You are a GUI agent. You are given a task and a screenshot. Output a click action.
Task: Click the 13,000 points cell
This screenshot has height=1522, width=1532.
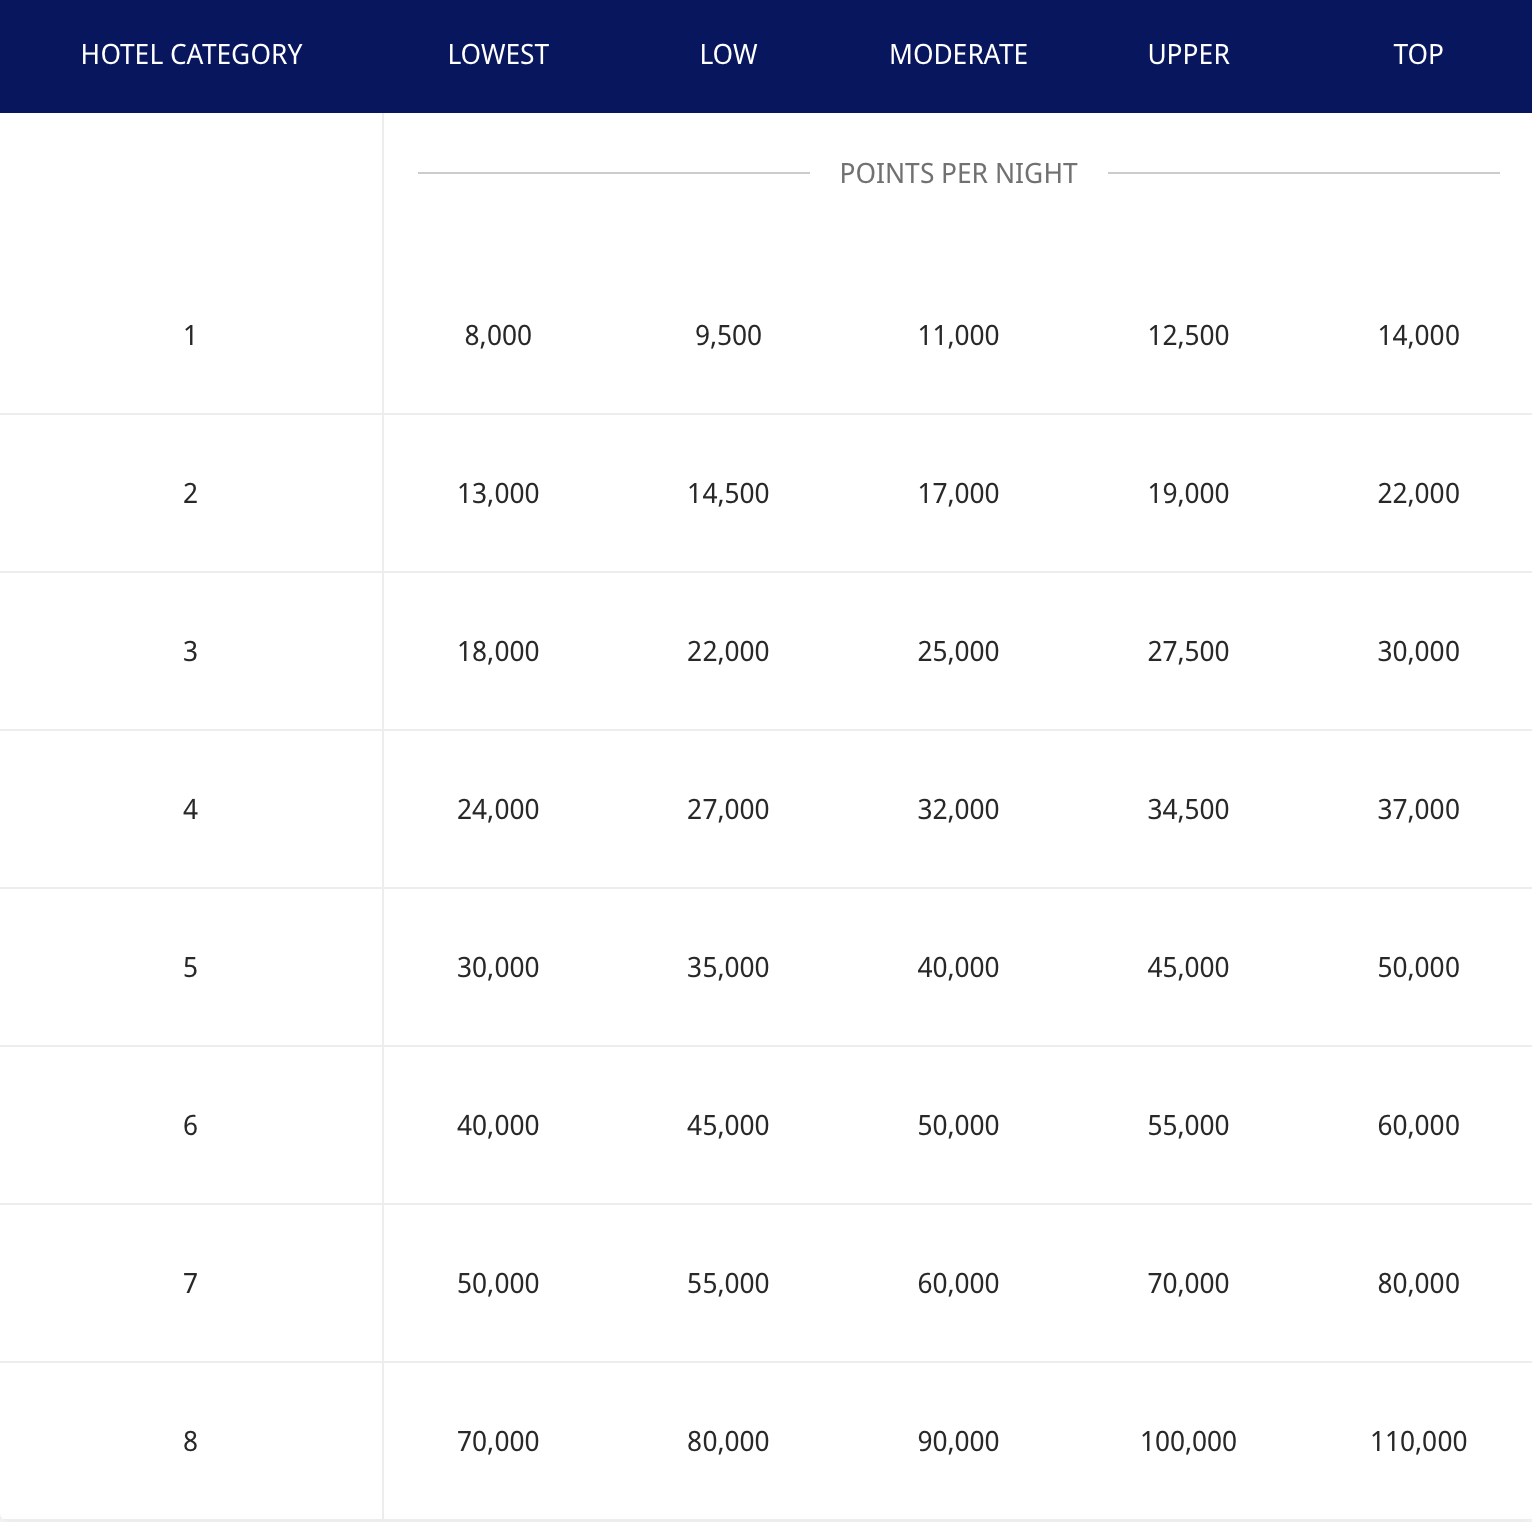coord(498,493)
